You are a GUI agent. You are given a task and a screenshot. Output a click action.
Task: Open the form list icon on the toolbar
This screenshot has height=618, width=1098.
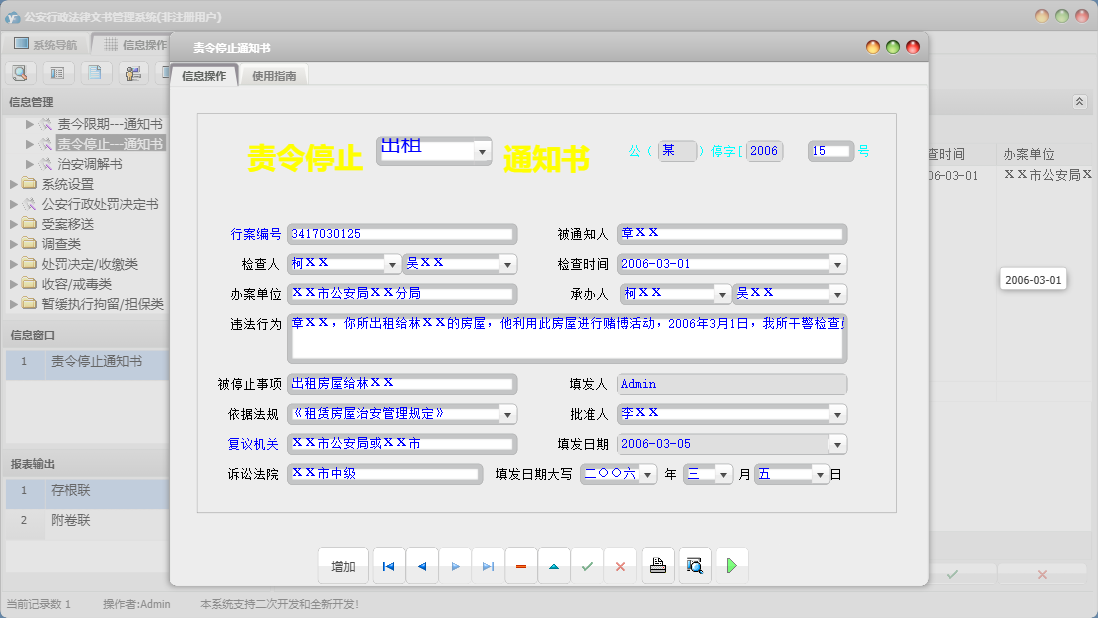pos(57,72)
